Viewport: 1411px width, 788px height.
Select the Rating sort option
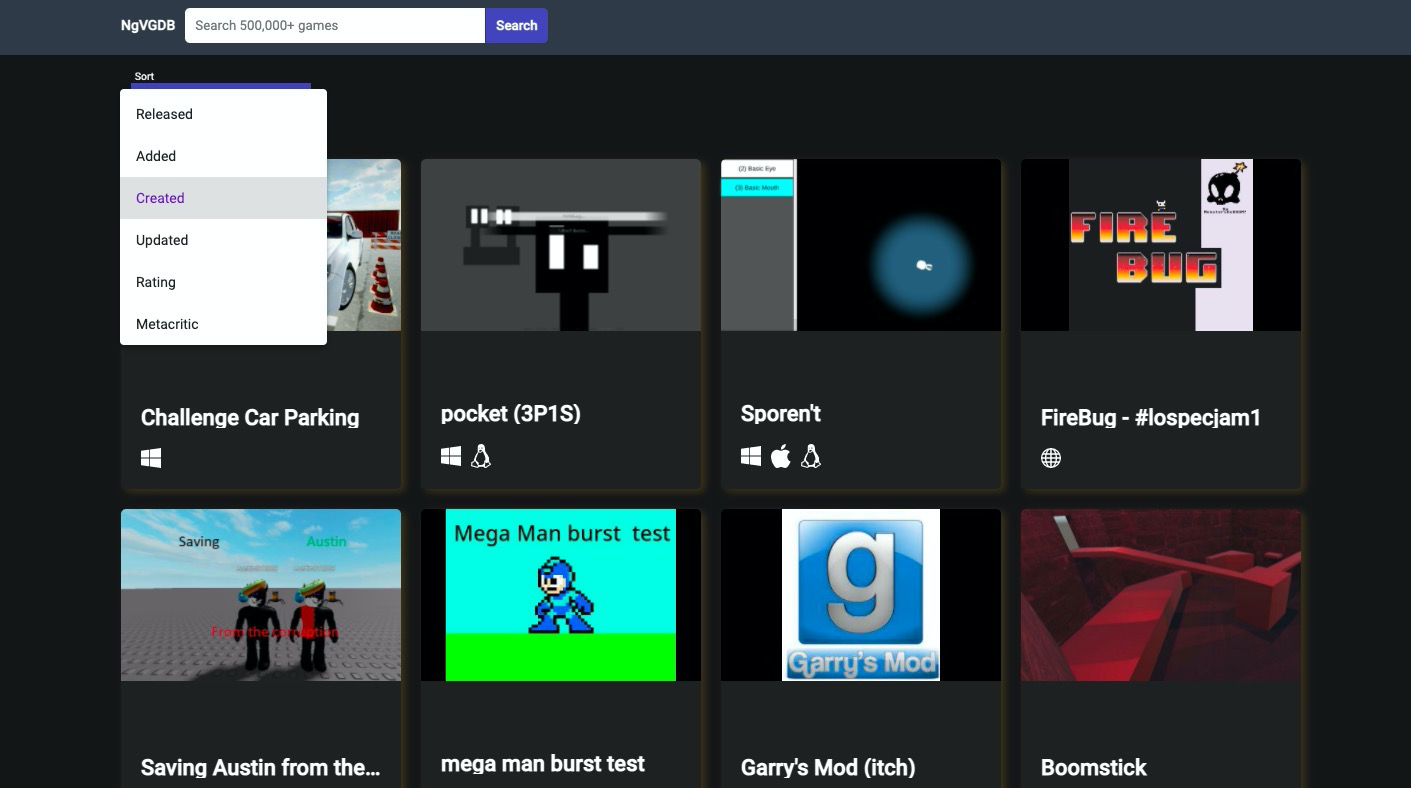156,282
